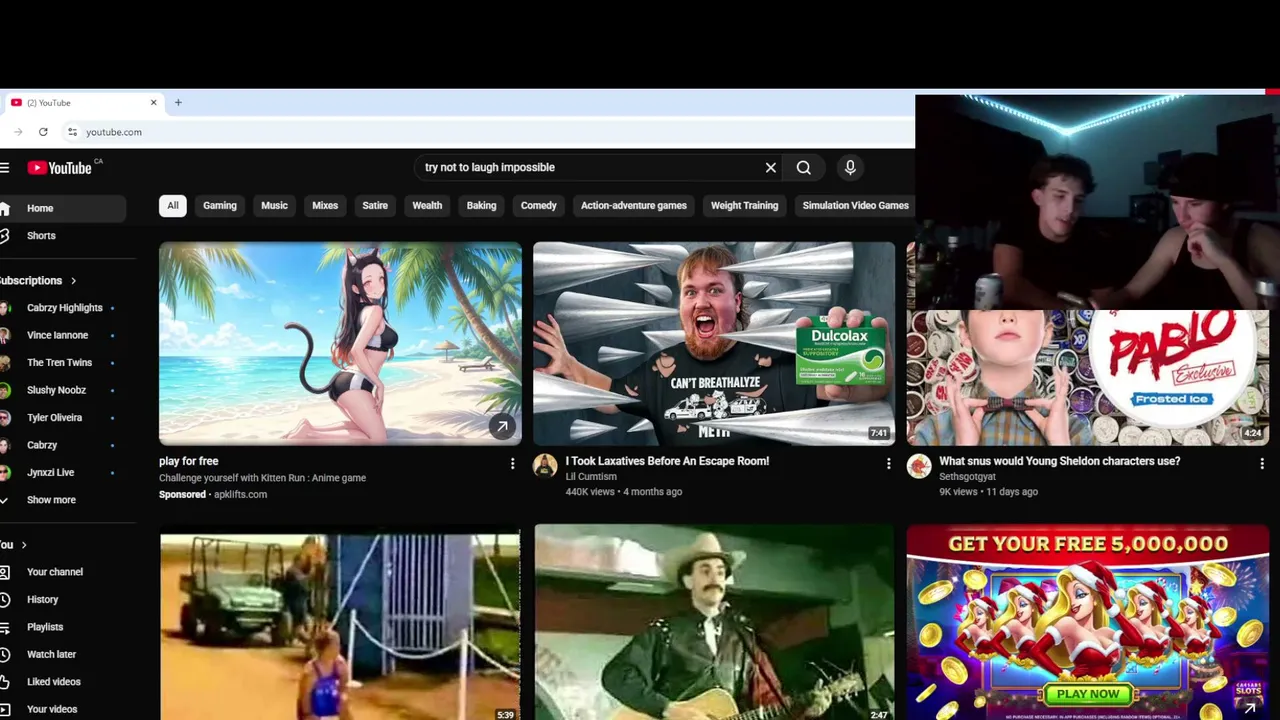1280x720 pixels.
Task: Open Shorts from the sidebar
Action: coord(41,236)
